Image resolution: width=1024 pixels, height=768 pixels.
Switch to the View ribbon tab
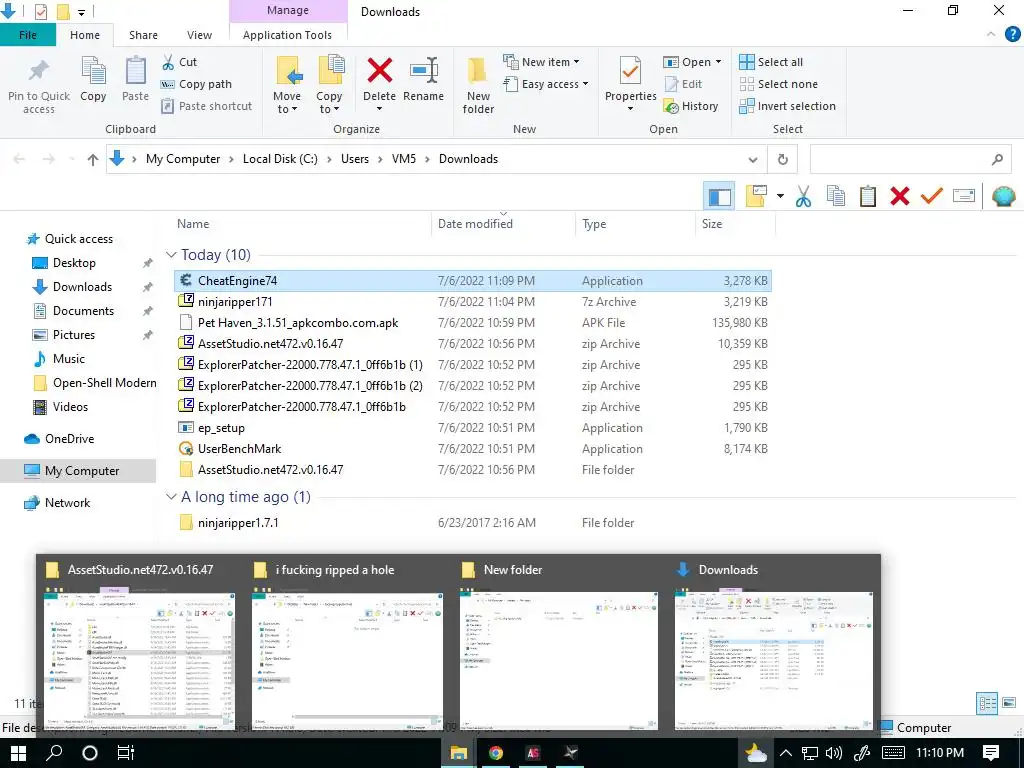pyautogui.click(x=199, y=35)
